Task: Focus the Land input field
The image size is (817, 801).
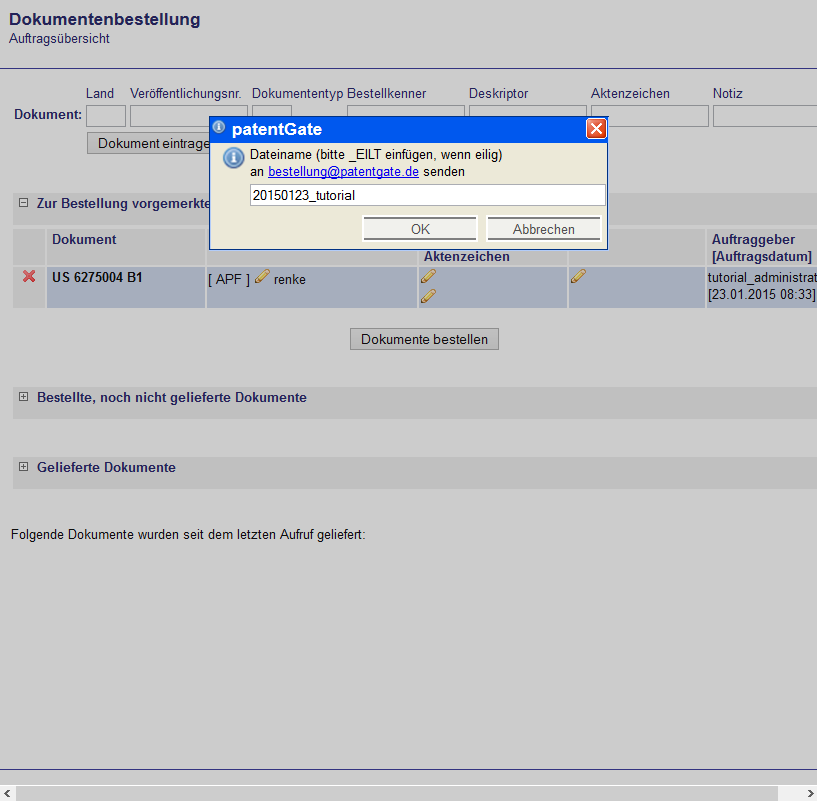Action: pos(106,116)
